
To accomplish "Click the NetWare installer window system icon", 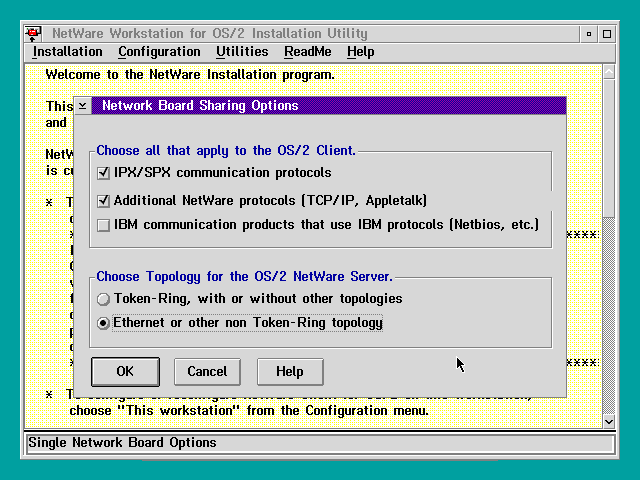I will click(x=33, y=33).
